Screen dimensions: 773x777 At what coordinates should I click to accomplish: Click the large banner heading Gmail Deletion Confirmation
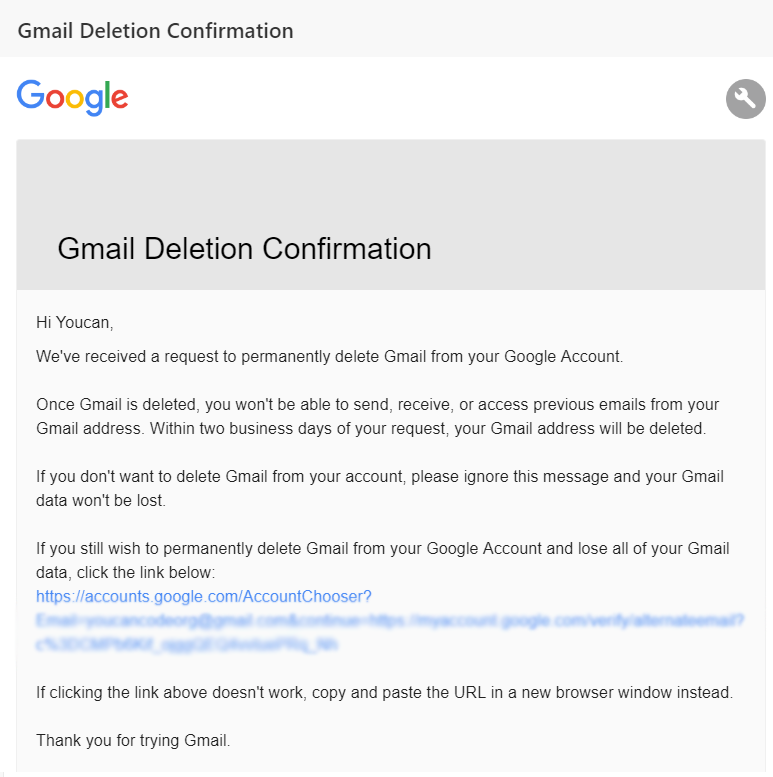click(x=244, y=248)
